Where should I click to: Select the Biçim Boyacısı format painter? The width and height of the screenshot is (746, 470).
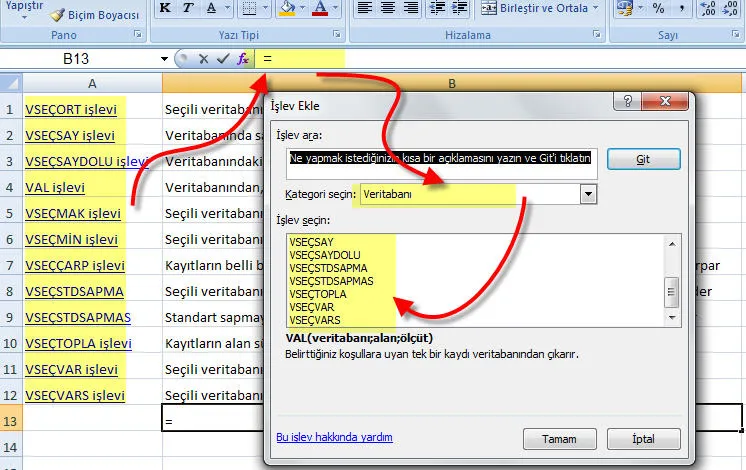click(97, 15)
